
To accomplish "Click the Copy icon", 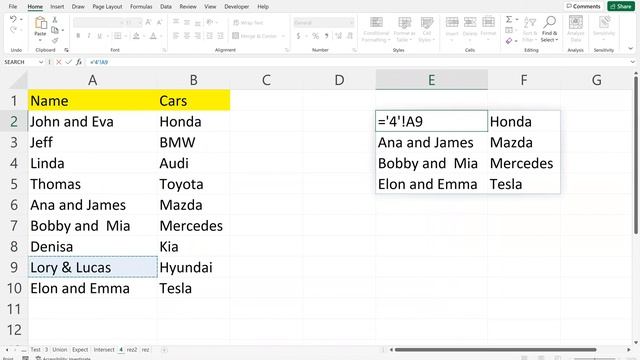I will tap(55, 30).
